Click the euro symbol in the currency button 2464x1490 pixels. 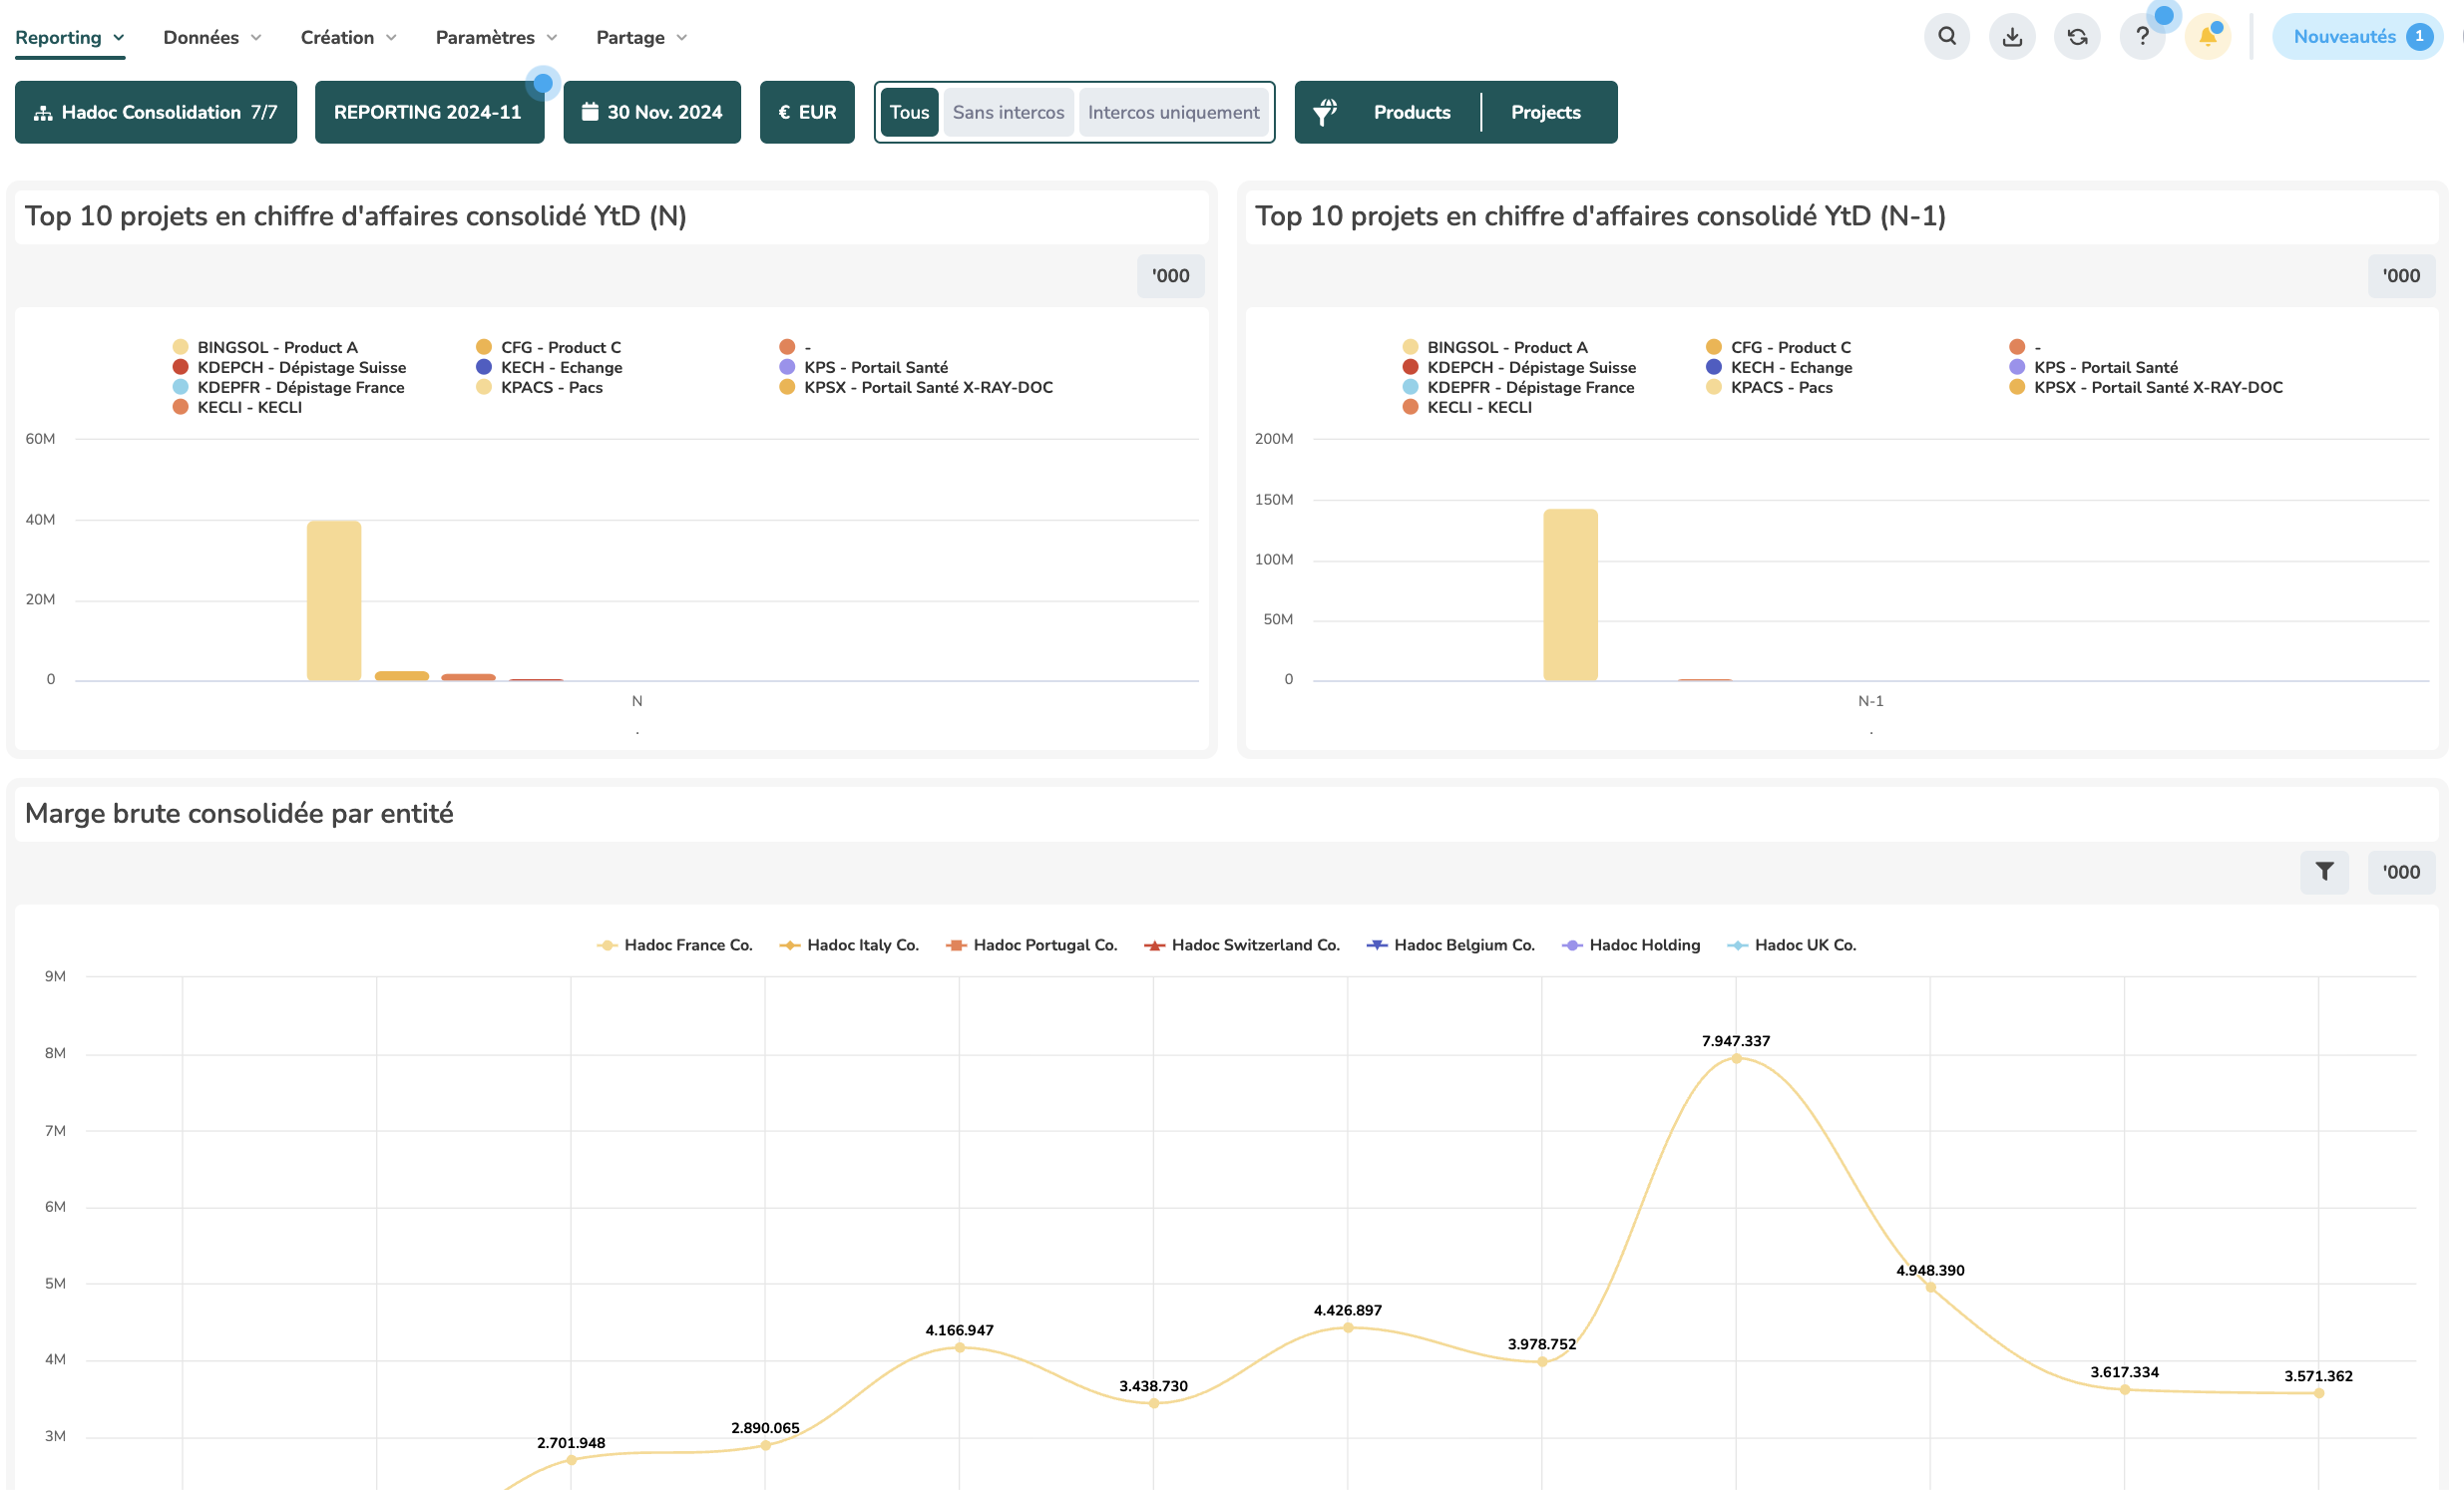click(x=784, y=112)
